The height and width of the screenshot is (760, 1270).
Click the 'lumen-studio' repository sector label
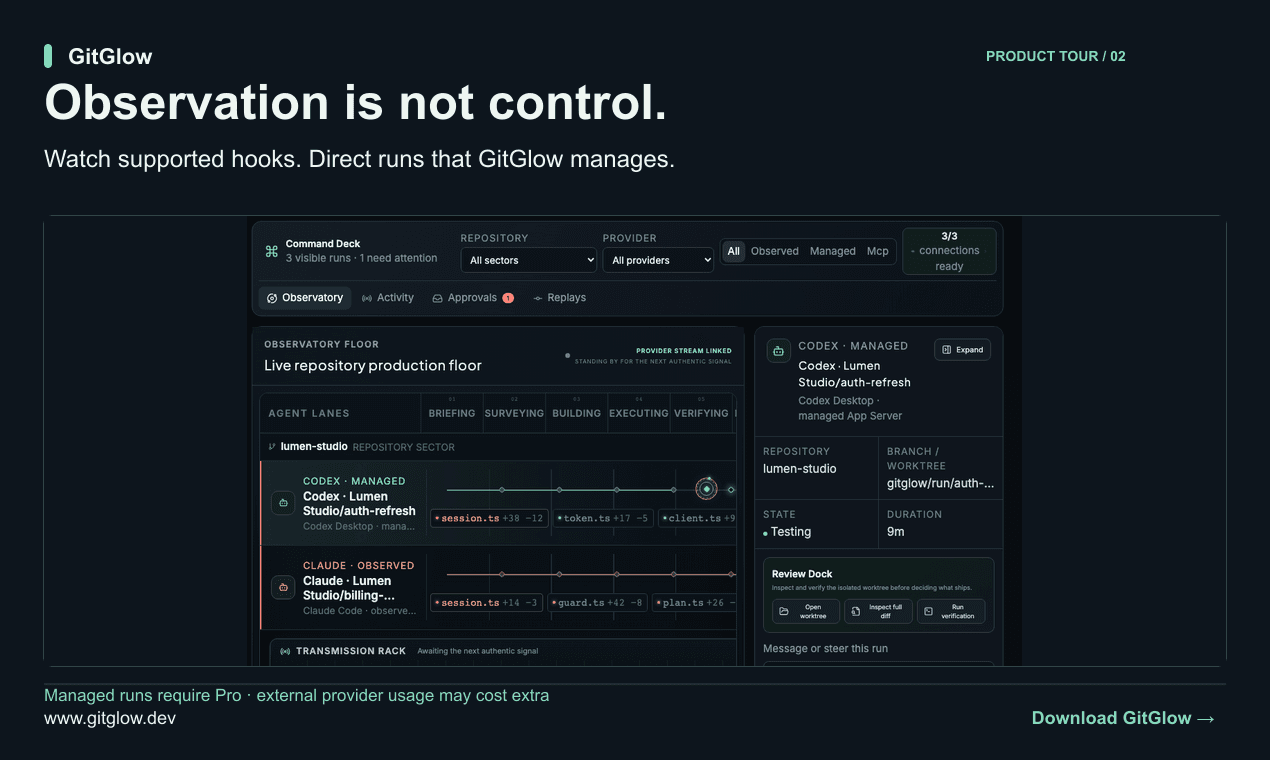coord(314,446)
